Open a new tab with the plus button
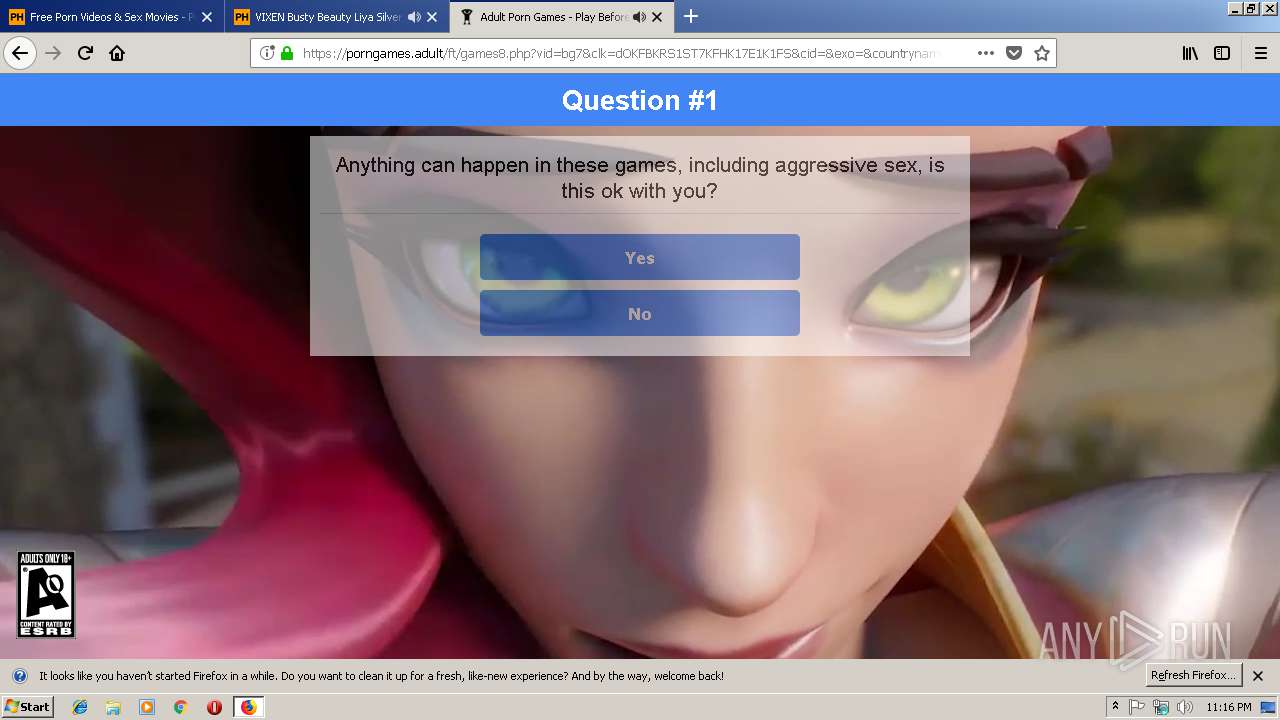 691,16
